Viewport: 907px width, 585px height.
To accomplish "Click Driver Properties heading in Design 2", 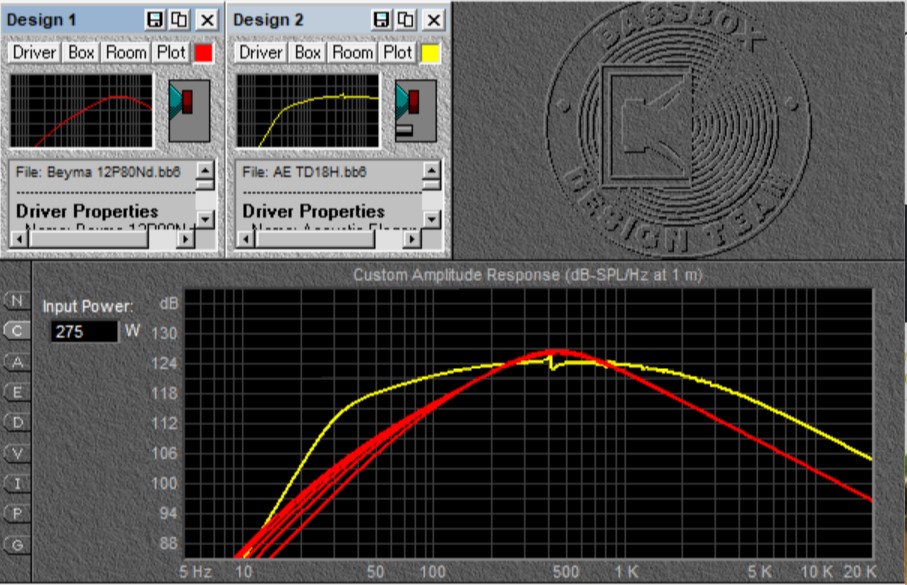I will click(314, 211).
